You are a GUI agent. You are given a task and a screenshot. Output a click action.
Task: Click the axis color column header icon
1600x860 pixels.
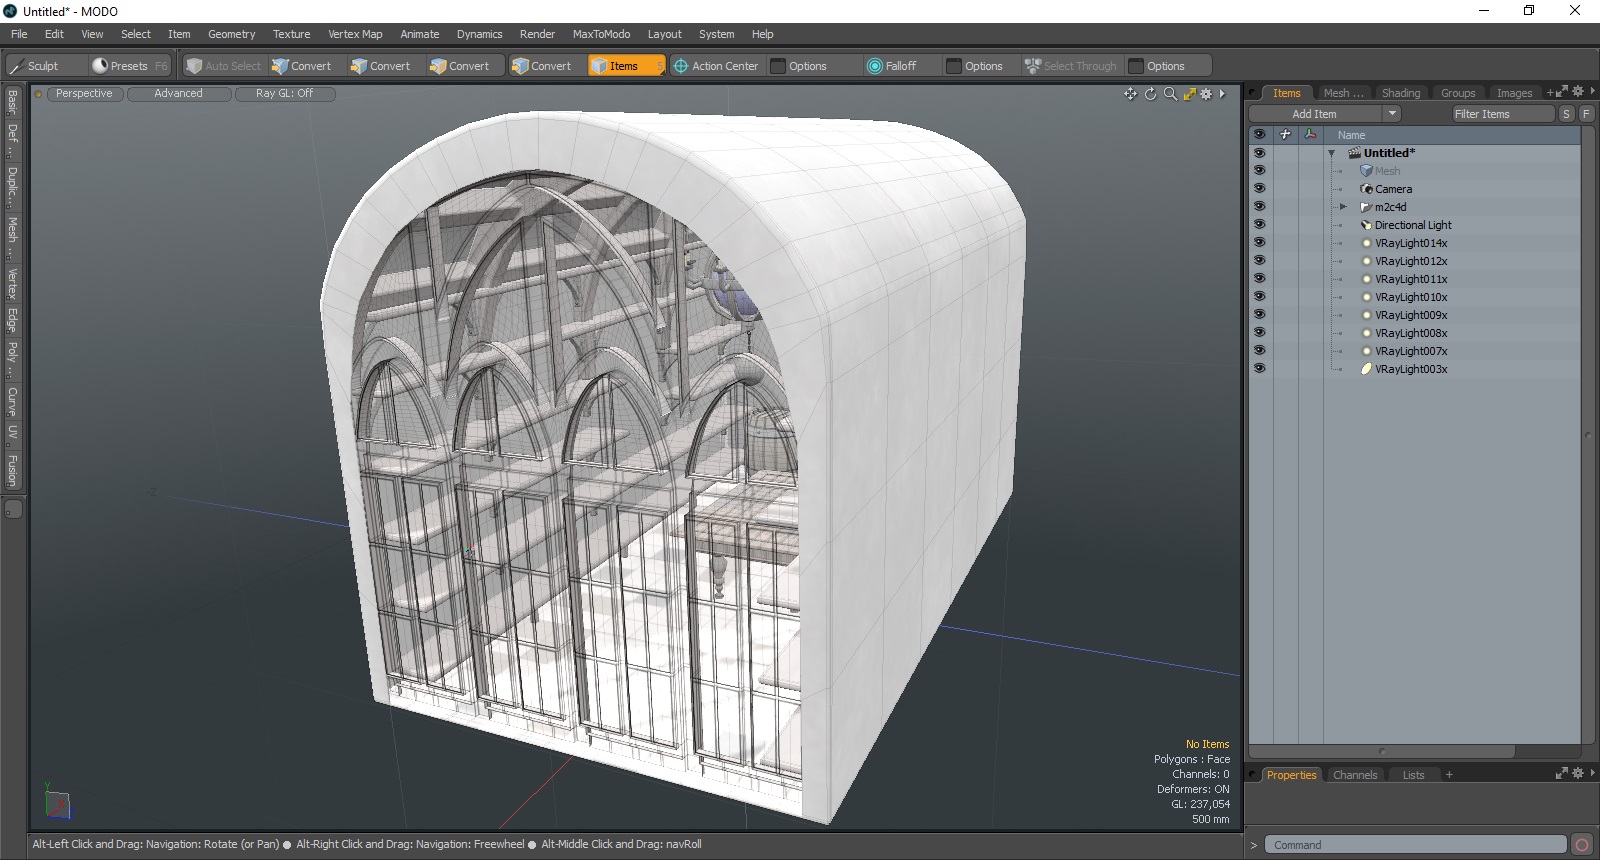click(1310, 134)
